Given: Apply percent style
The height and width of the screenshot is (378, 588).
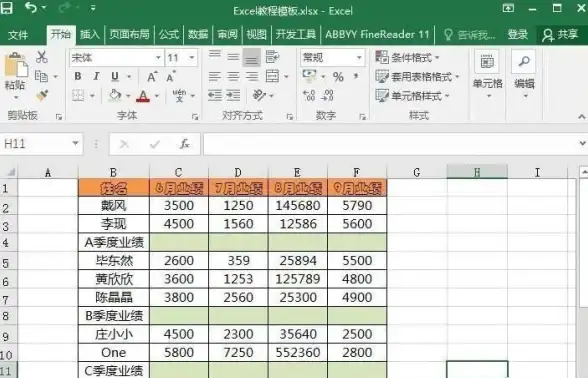Looking at the screenshot, I should tap(338, 77).
